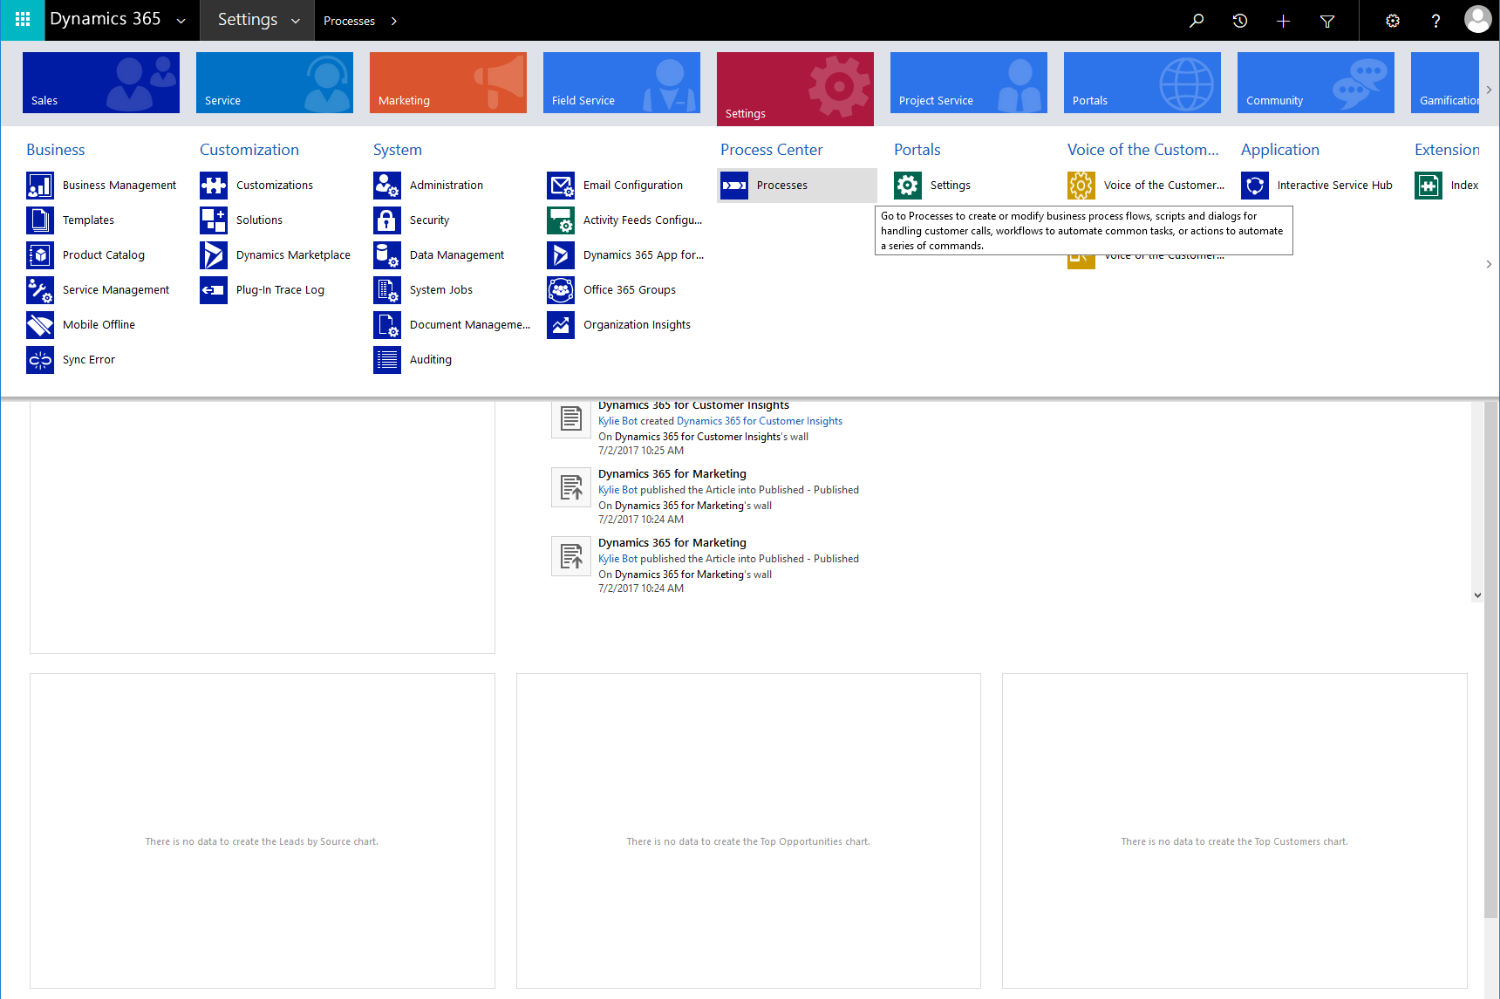1500x999 pixels.
Task: Select the Service tile
Action: click(x=274, y=82)
